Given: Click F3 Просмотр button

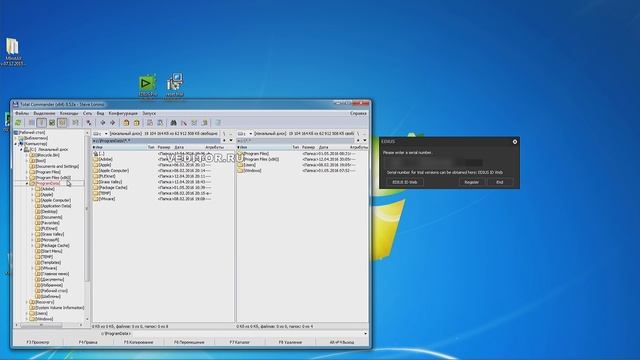Looking at the screenshot, I should [x=38, y=342].
